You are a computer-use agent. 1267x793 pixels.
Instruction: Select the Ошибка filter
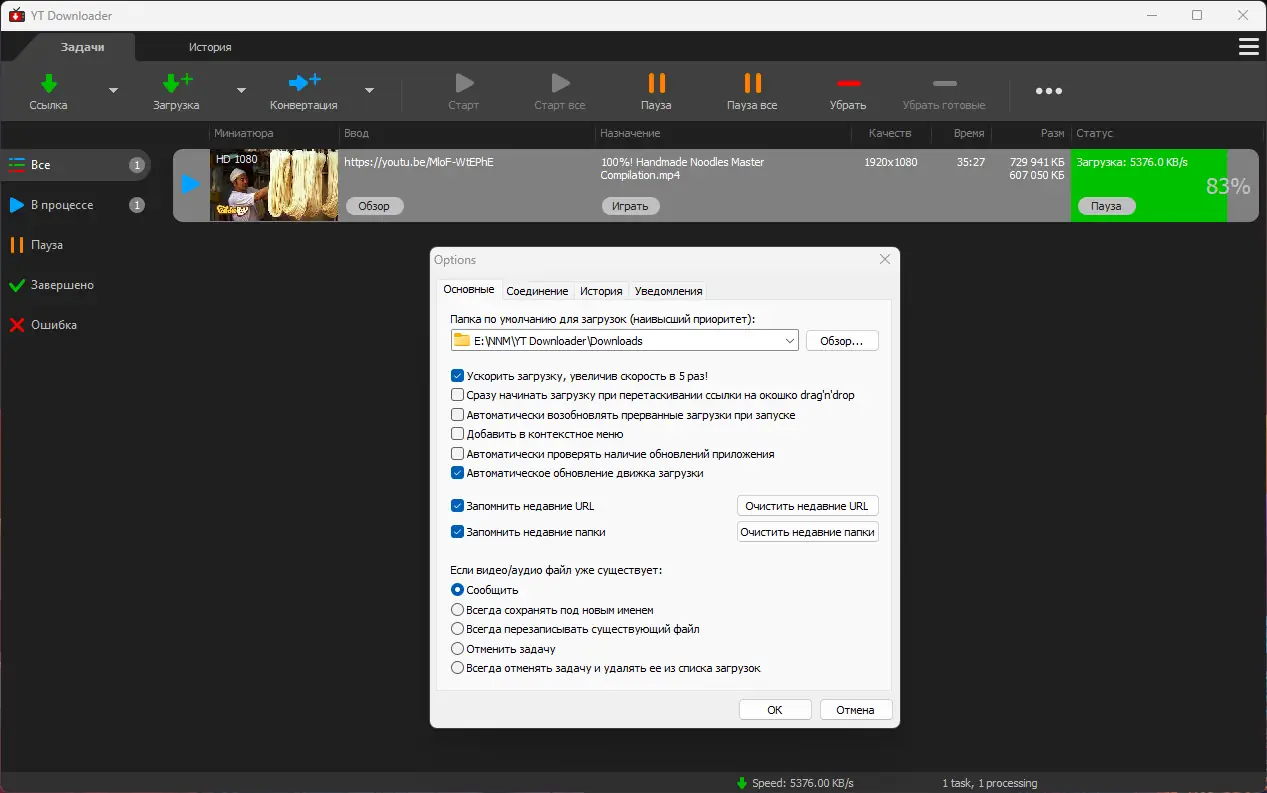pyautogui.click(x=76, y=325)
